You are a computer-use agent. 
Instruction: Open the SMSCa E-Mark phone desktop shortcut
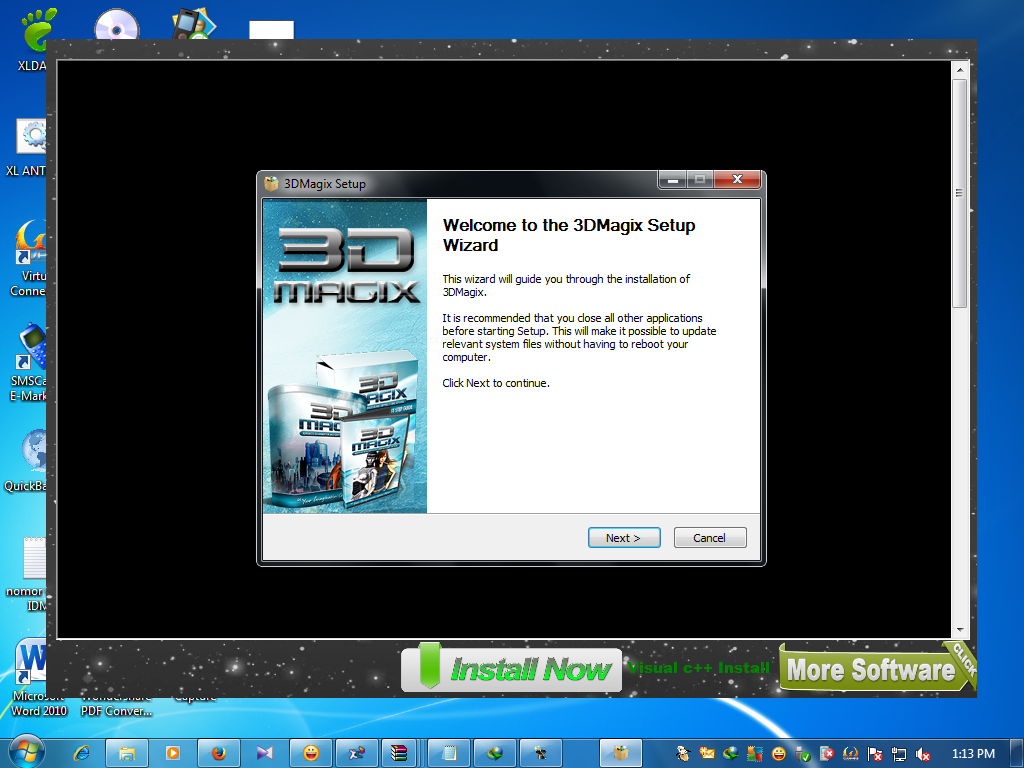[x=27, y=362]
